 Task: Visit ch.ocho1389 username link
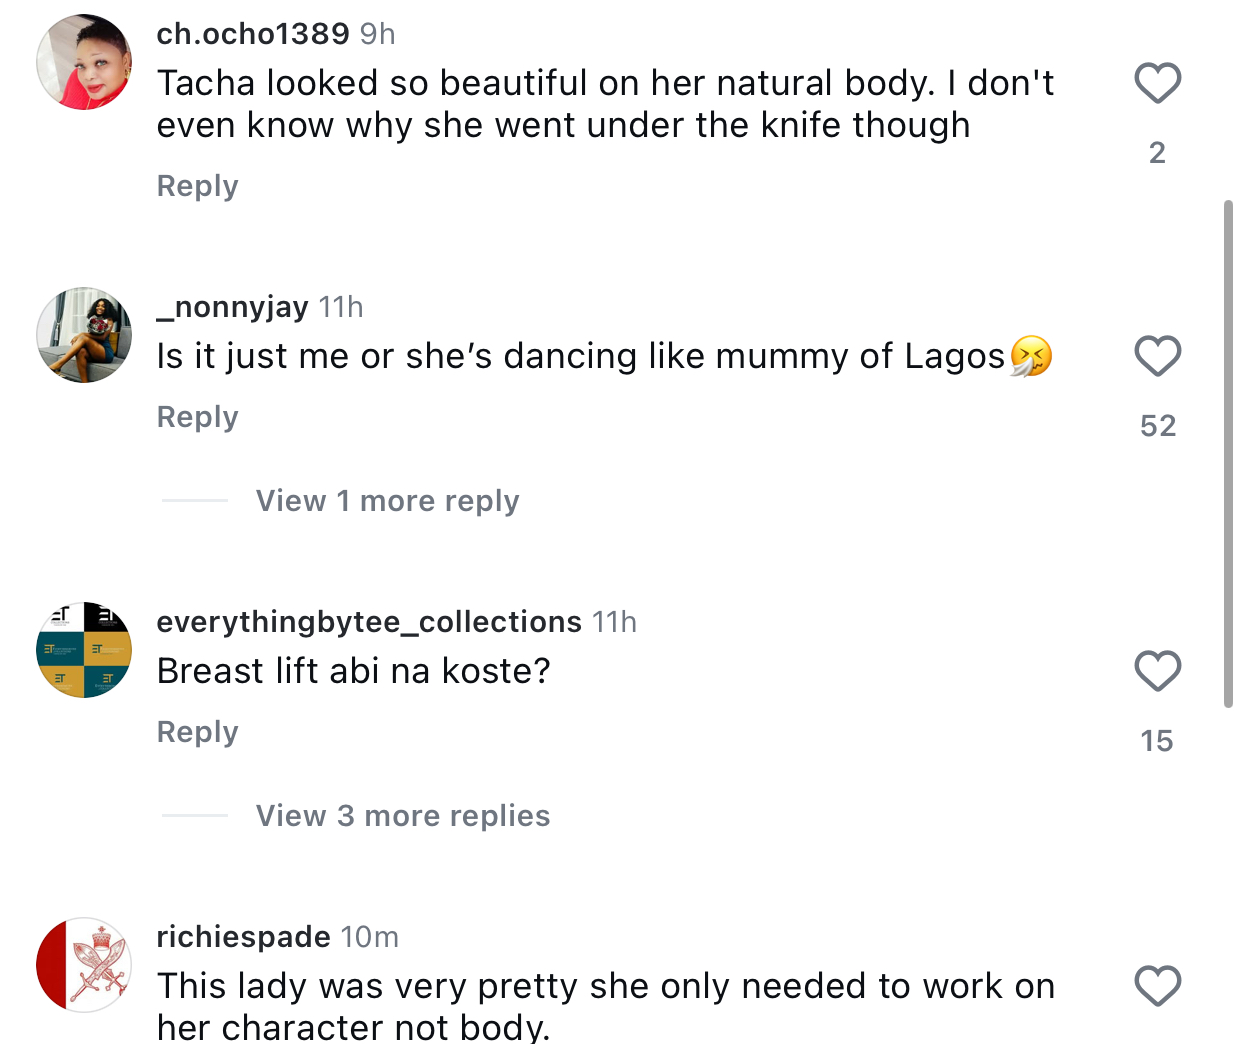pos(253,34)
